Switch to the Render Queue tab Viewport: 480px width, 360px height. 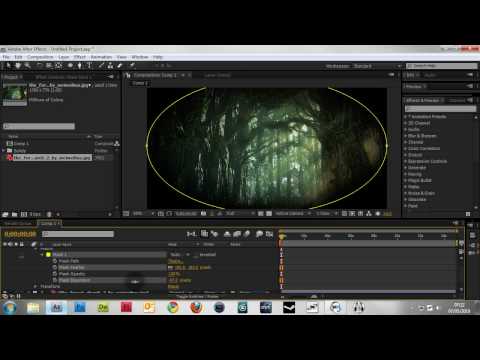[x=18, y=223]
